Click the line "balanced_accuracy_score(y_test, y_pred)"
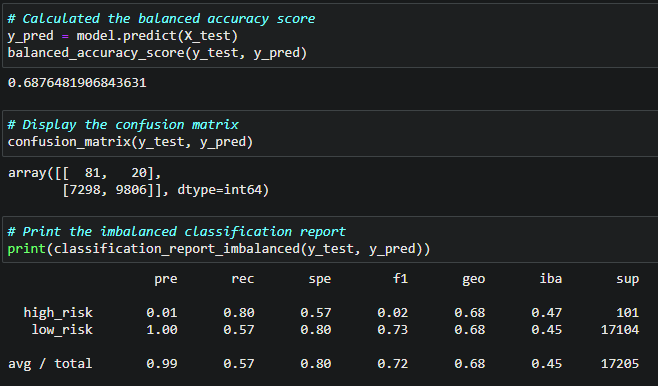The width and height of the screenshot is (658, 386). [x=157, y=53]
